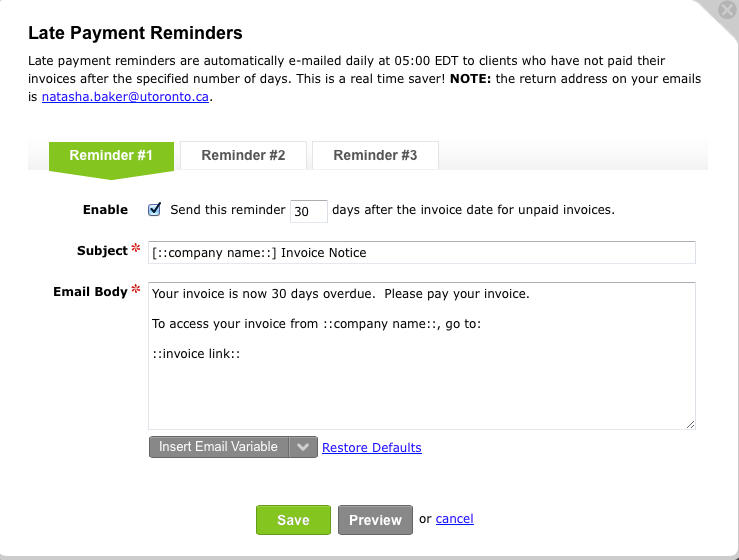Focus the days number field showing 30
The height and width of the screenshot is (560, 739).
[309, 211]
